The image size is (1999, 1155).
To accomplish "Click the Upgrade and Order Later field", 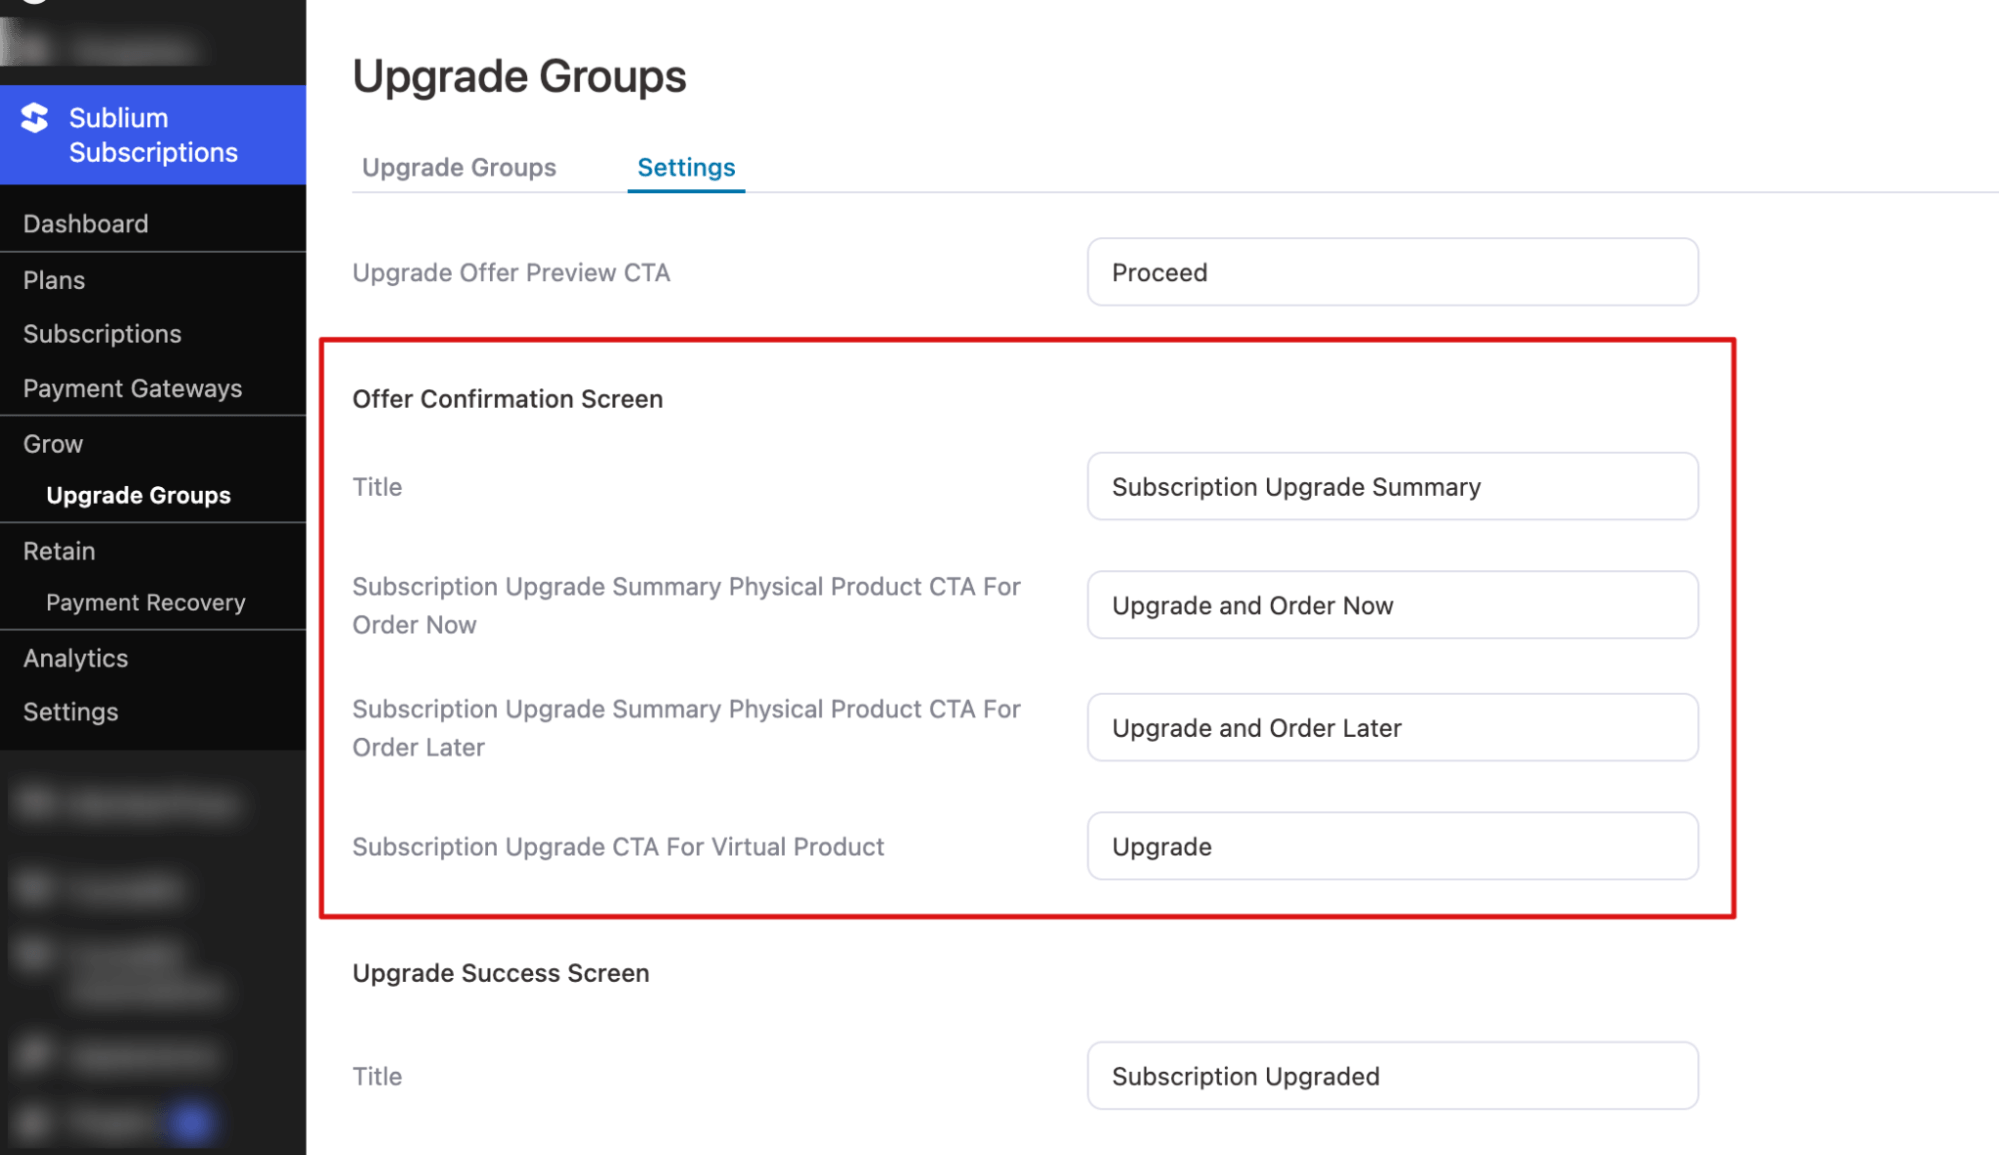I will pos(1391,728).
